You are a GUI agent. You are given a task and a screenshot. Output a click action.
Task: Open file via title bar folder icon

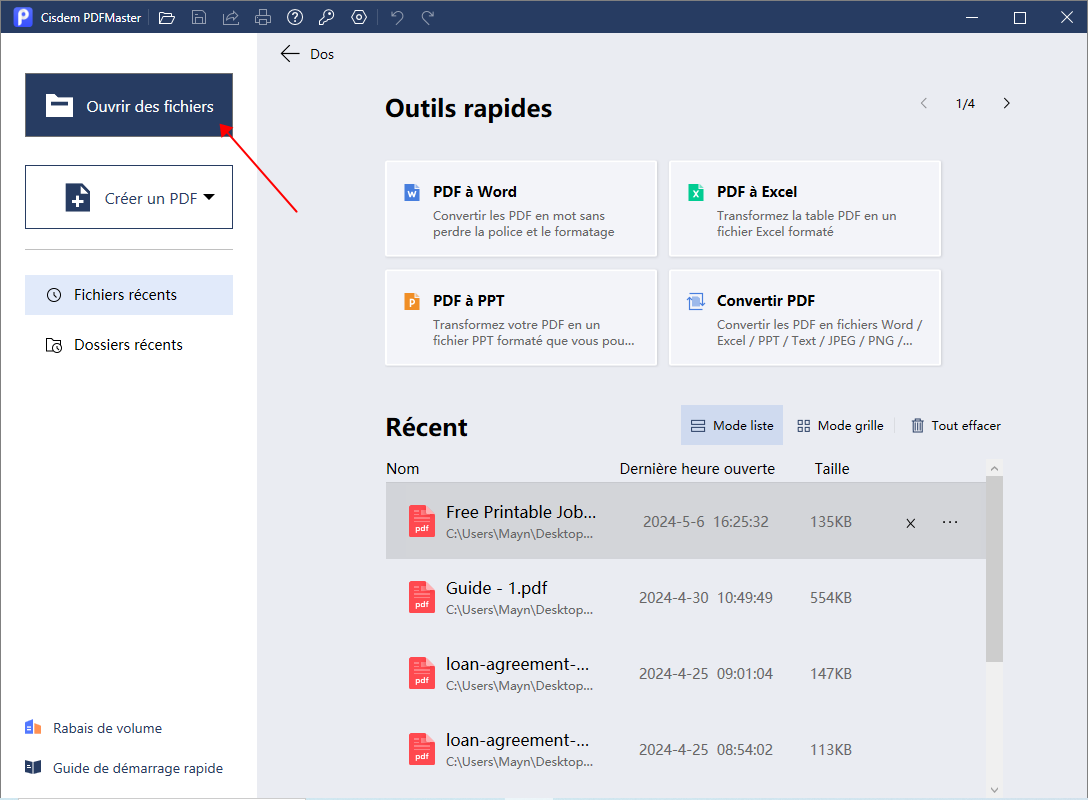click(167, 17)
